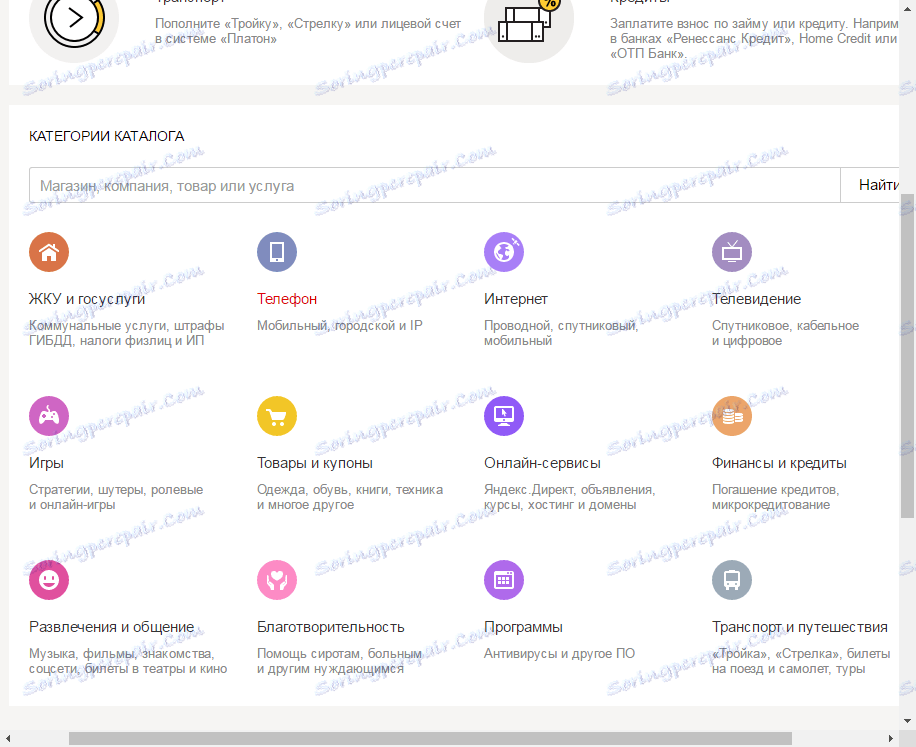Click the vertical scrollbar thumb
Image resolution: width=916 pixels, height=747 pixels.
[x=907, y=355]
